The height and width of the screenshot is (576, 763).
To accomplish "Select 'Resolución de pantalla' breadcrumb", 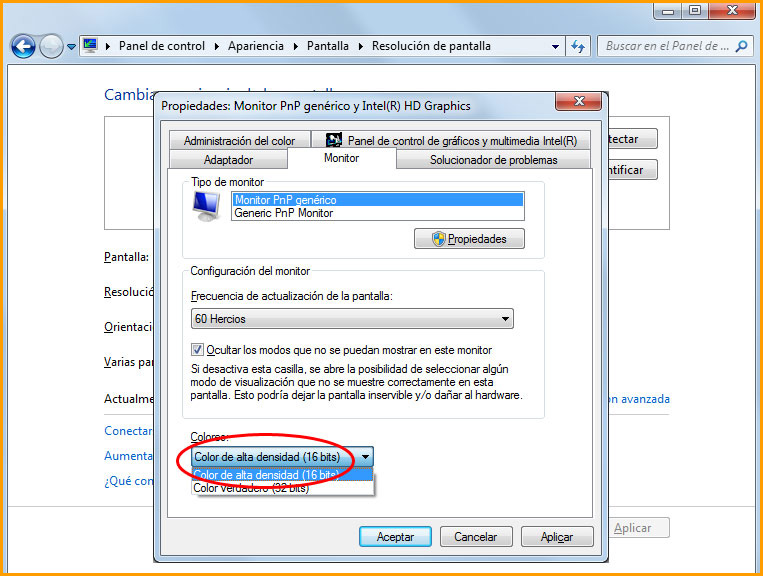I will point(431,46).
